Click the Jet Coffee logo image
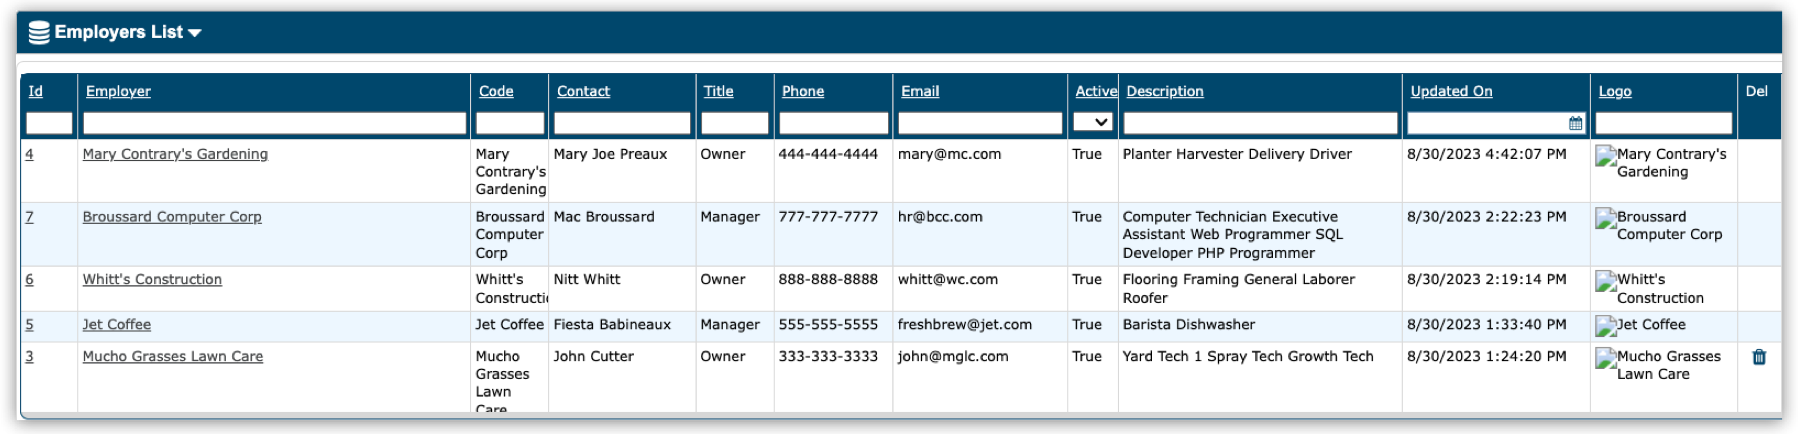Image resolution: width=1798 pixels, height=434 pixels. (1606, 326)
